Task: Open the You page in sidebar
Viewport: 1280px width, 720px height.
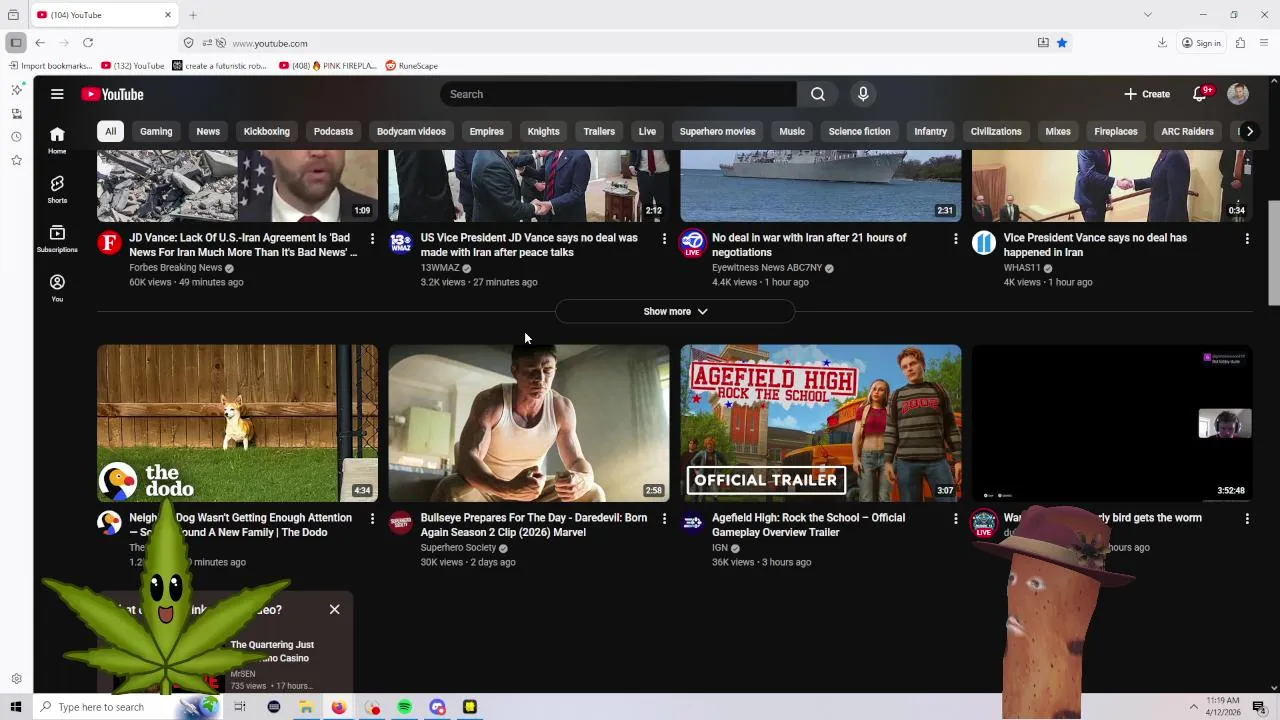Action: point(57,288)
